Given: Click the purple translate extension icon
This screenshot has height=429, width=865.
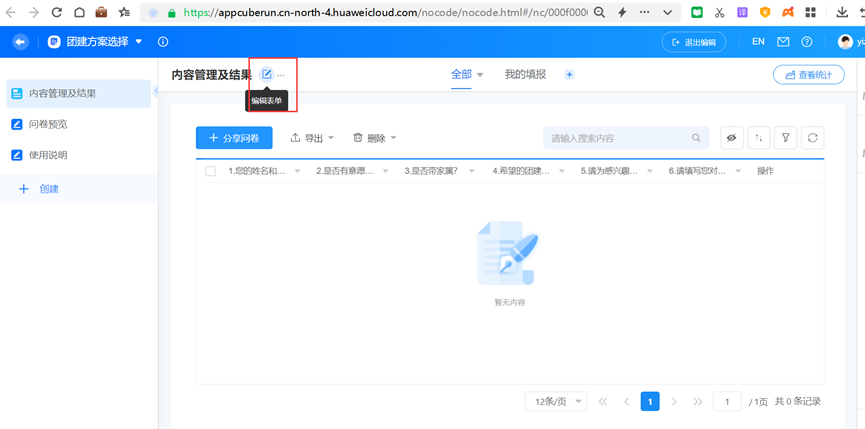Looking at the screenshot, I should point(743,12).
